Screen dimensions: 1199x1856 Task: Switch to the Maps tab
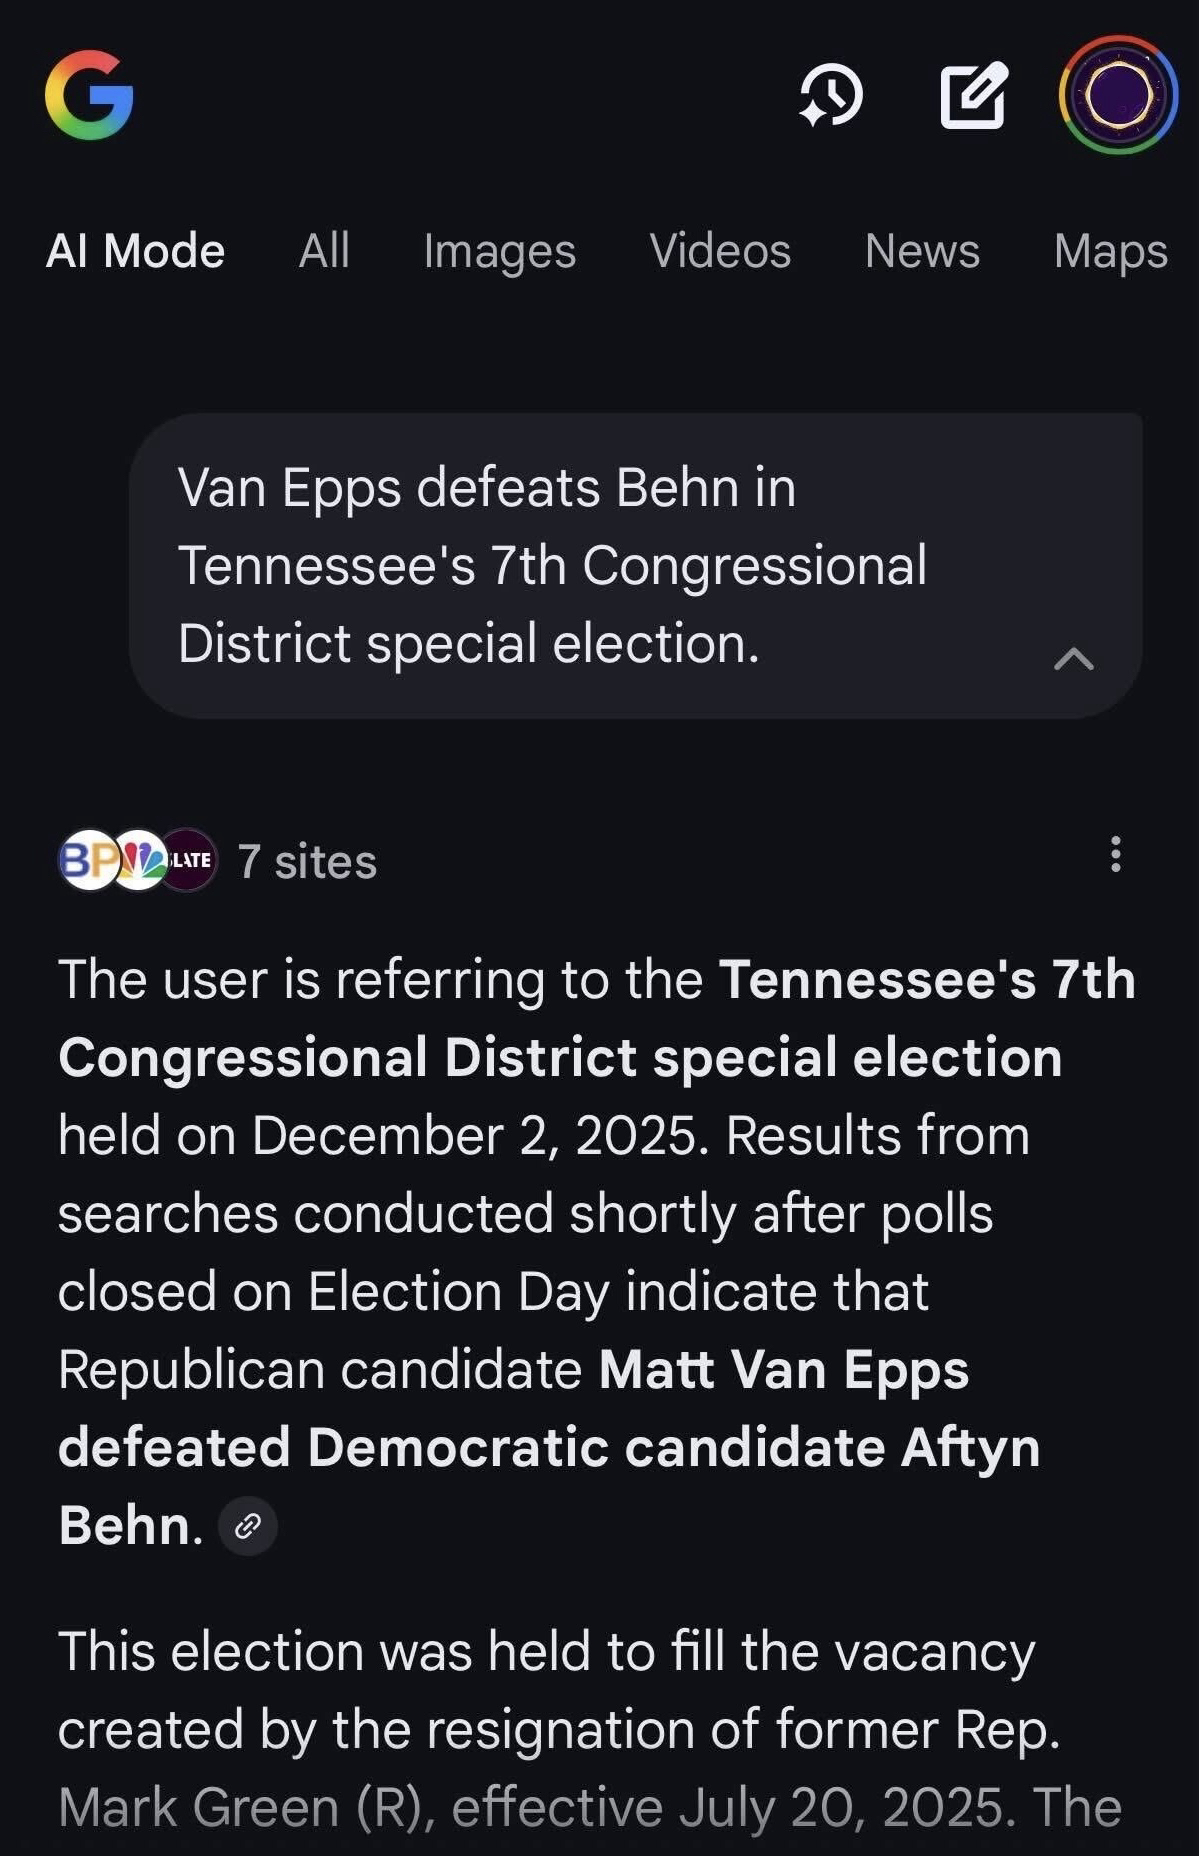[1110, 251]
